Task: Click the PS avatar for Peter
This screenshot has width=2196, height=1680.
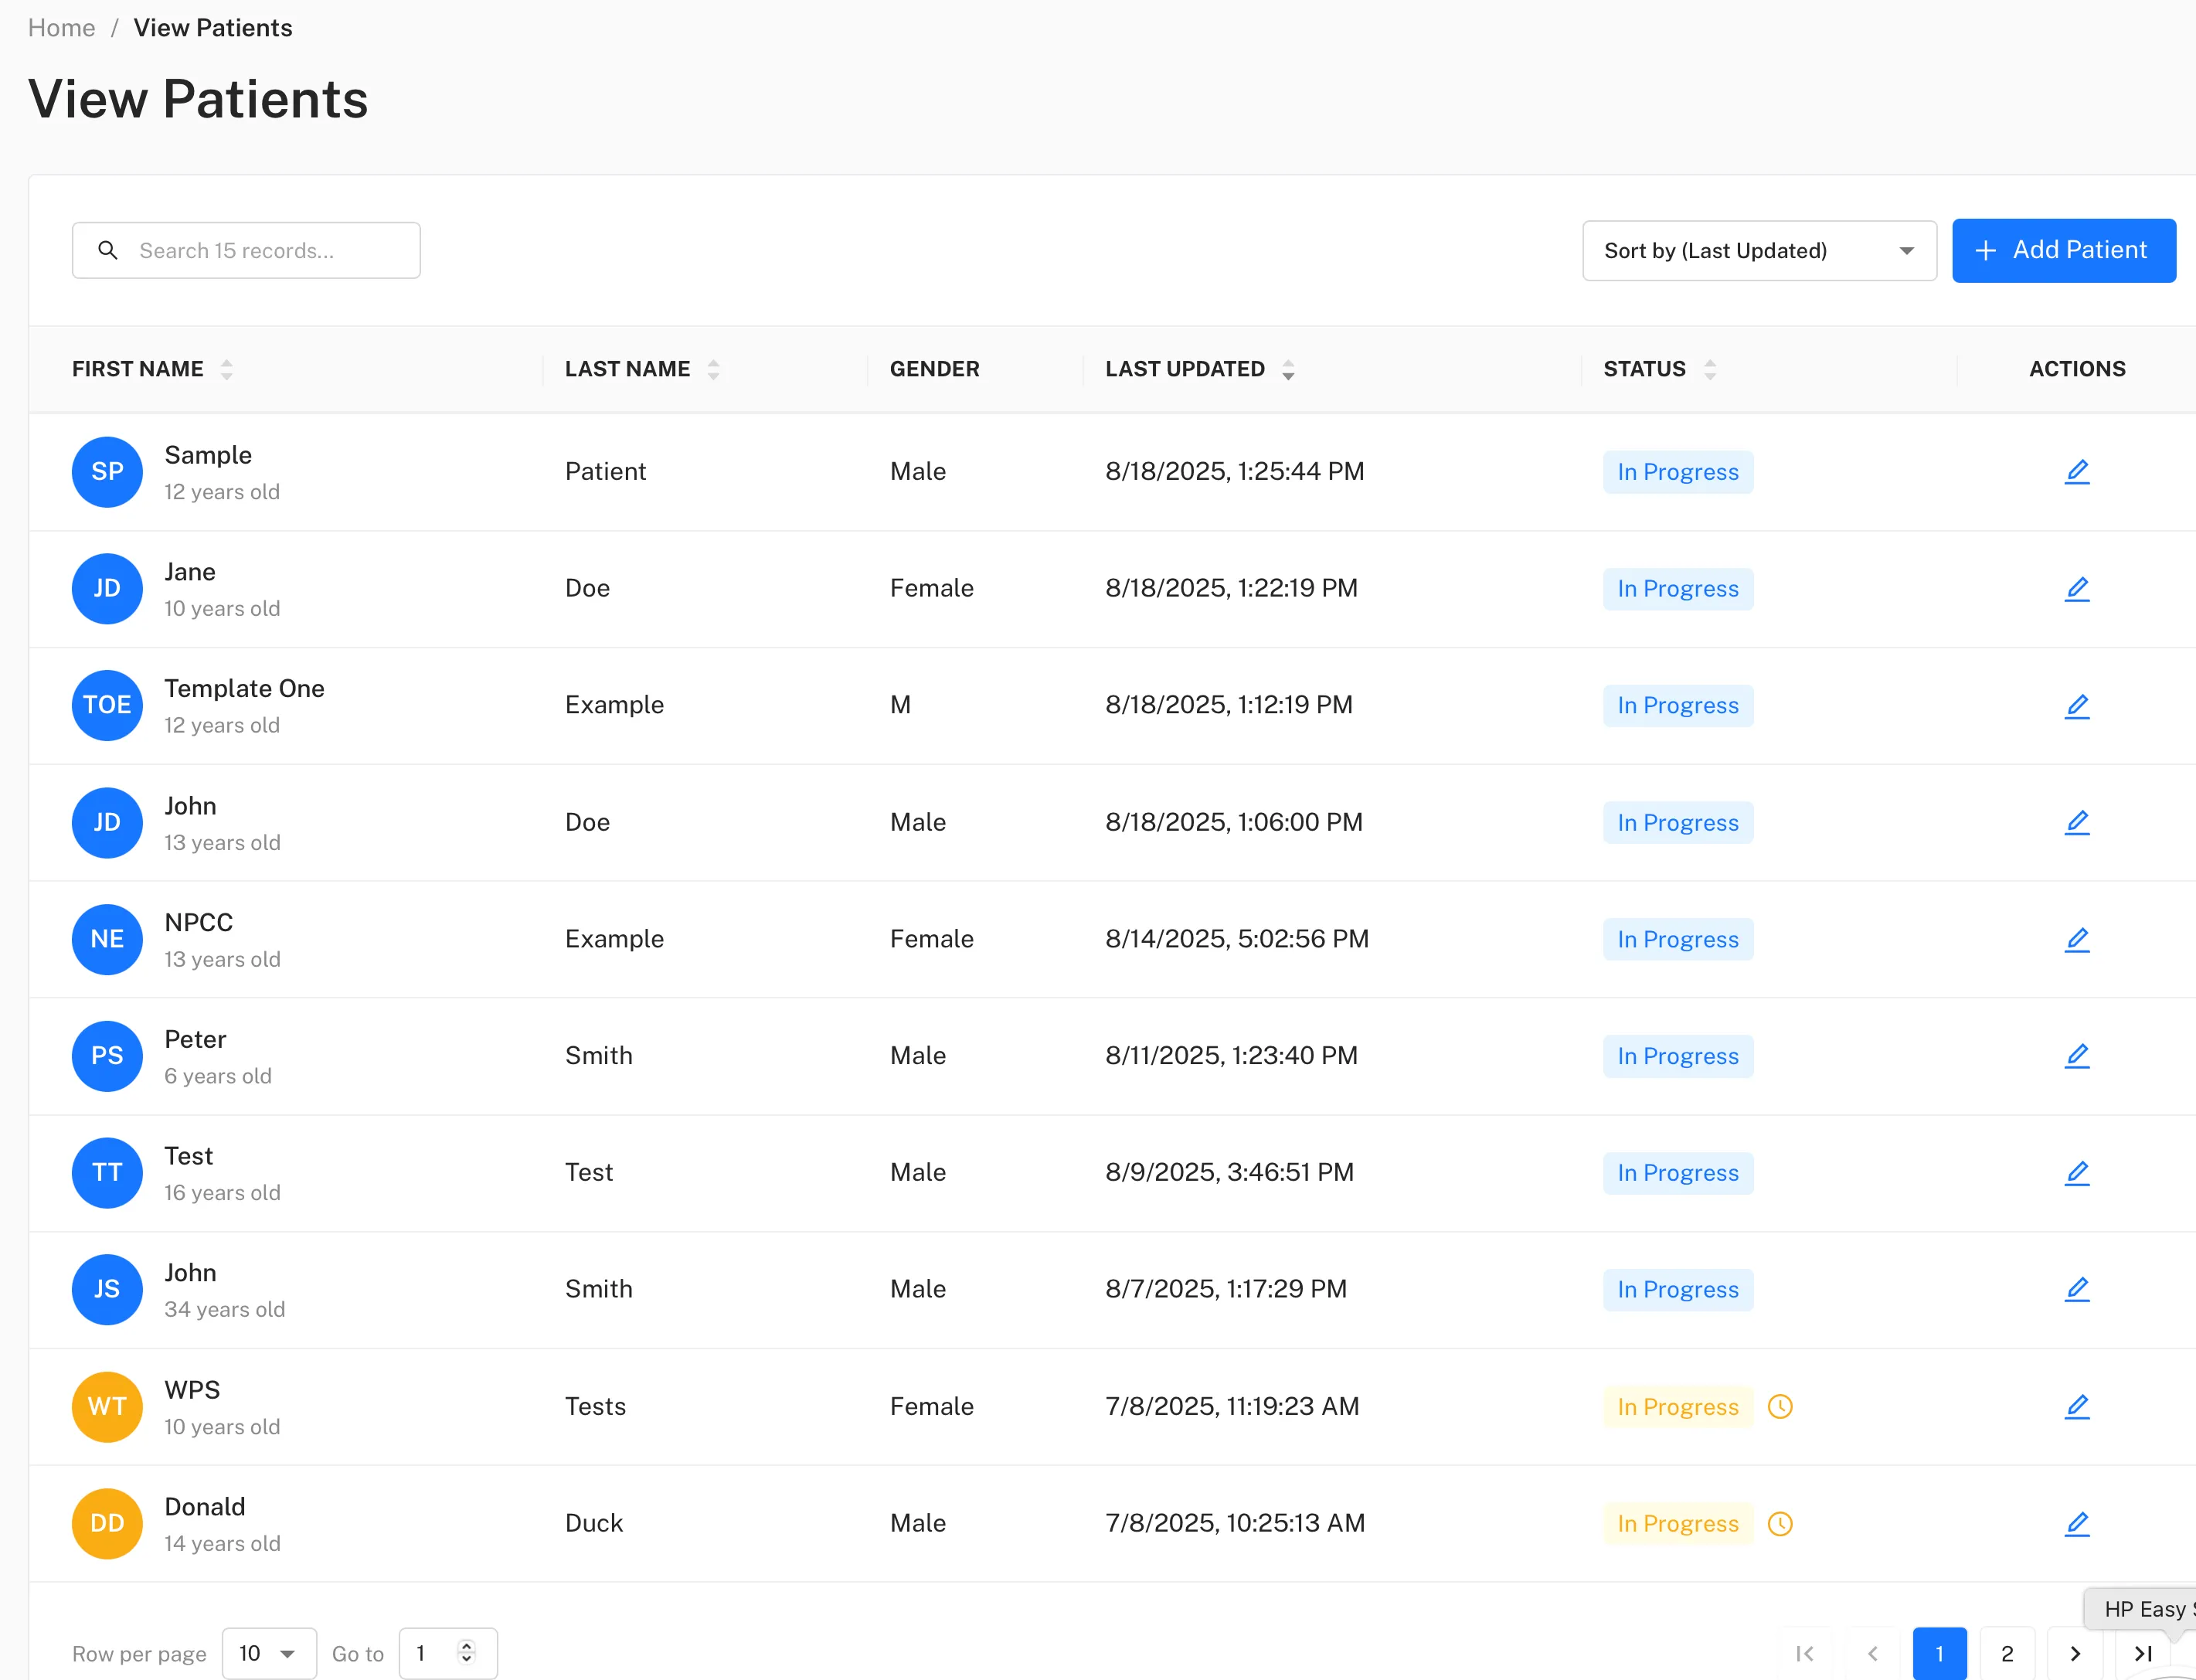Action: pyautogui.click(x=107, y=1056)
